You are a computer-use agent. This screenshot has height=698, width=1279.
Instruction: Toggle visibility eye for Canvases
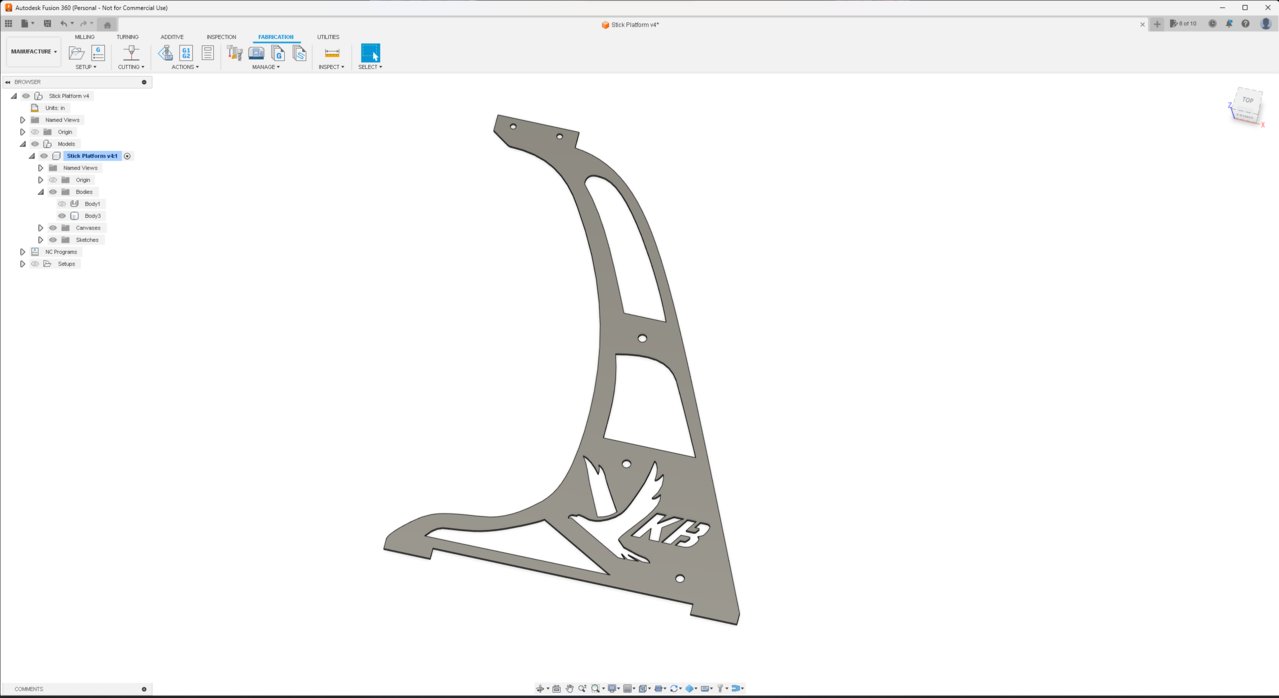coord(53,228)
